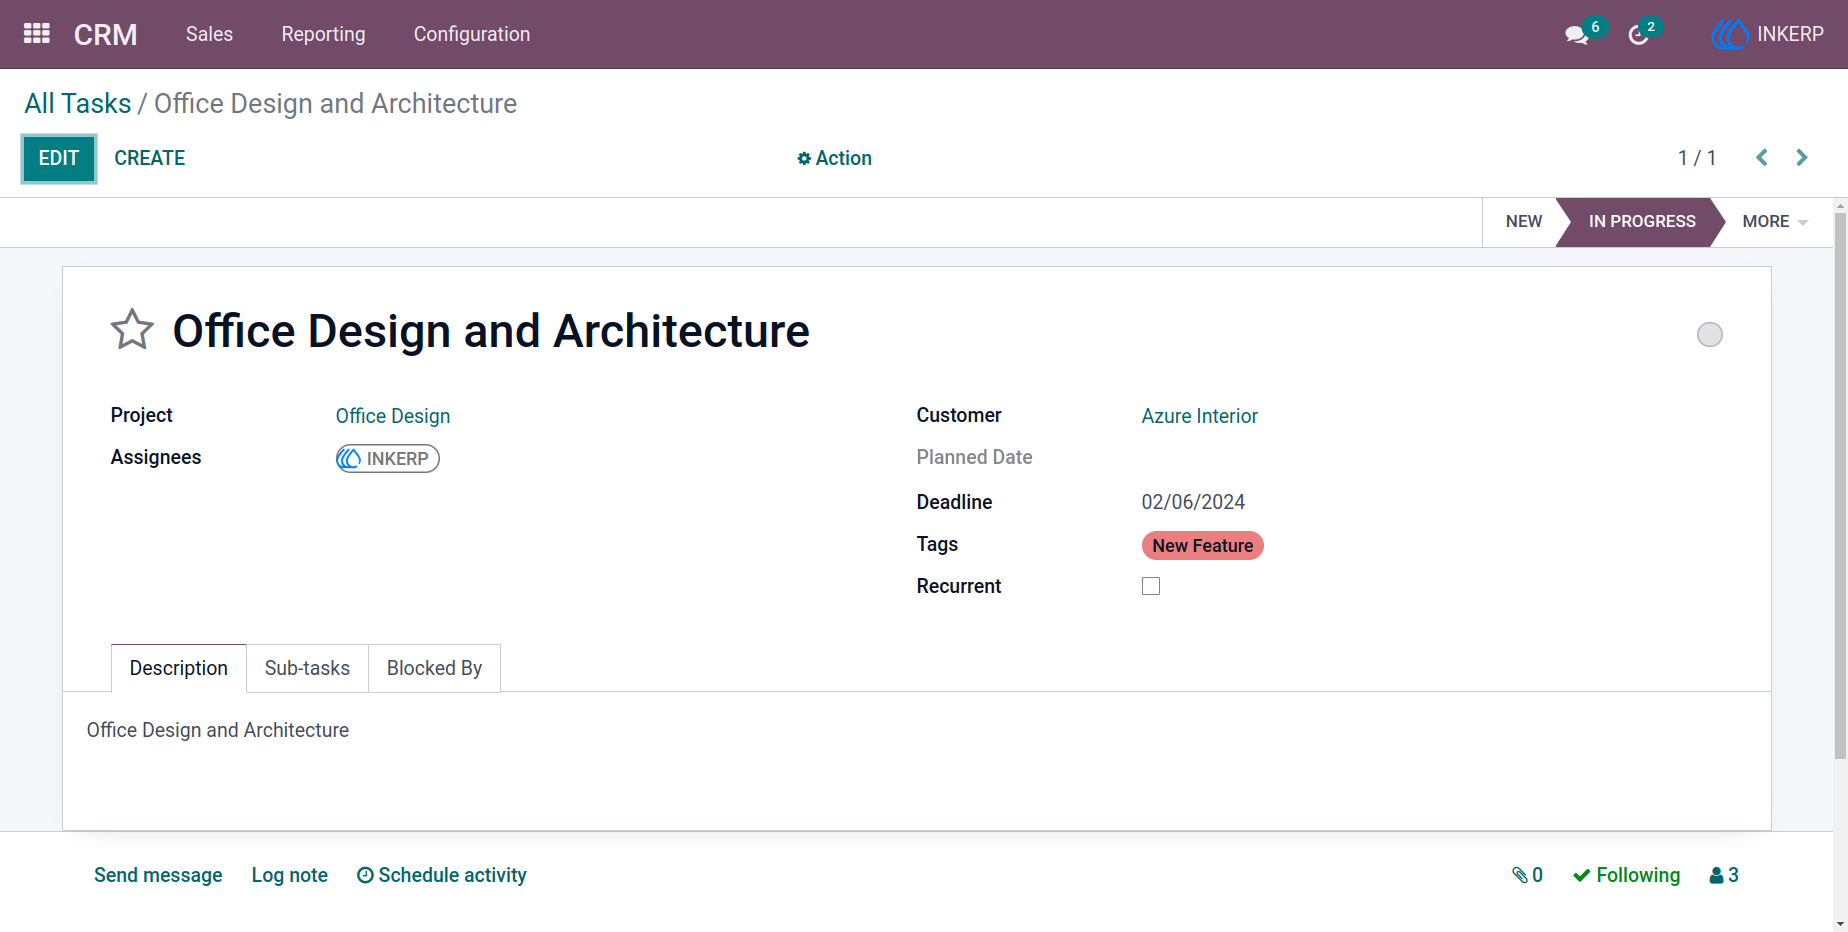Mark task as favorite with star
This screenshot has width=1848, height=932.
(x=132, y=329)
